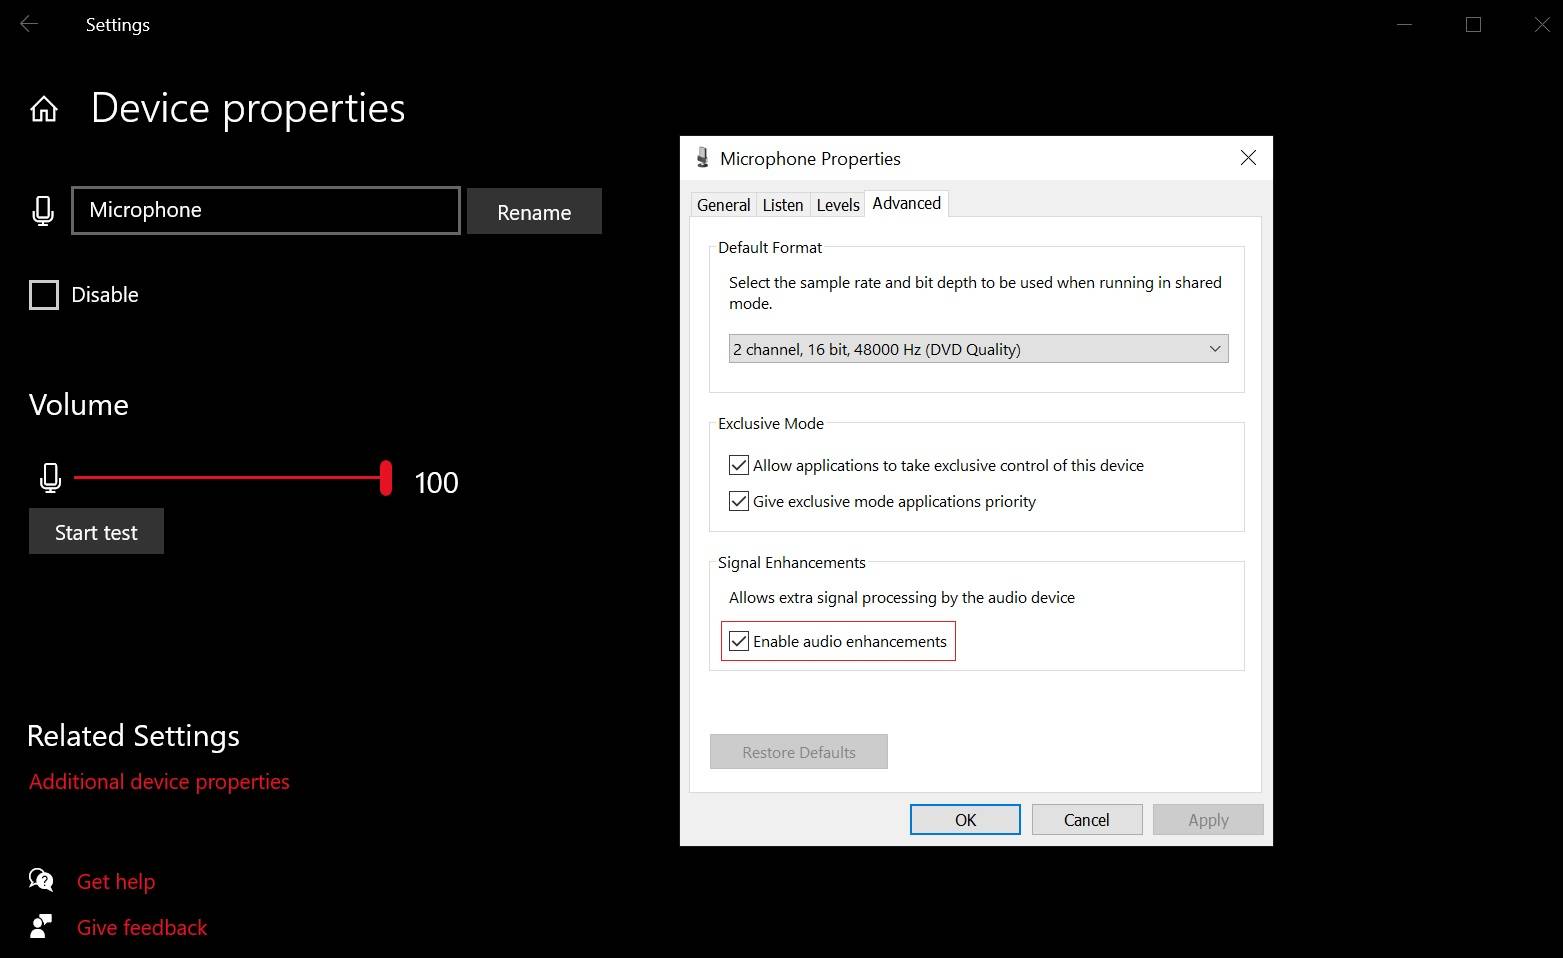Click the microphone icon in the dialog title bar
Image resolution: width=1563 pixels, height=958 pixels.
[703, 158]
